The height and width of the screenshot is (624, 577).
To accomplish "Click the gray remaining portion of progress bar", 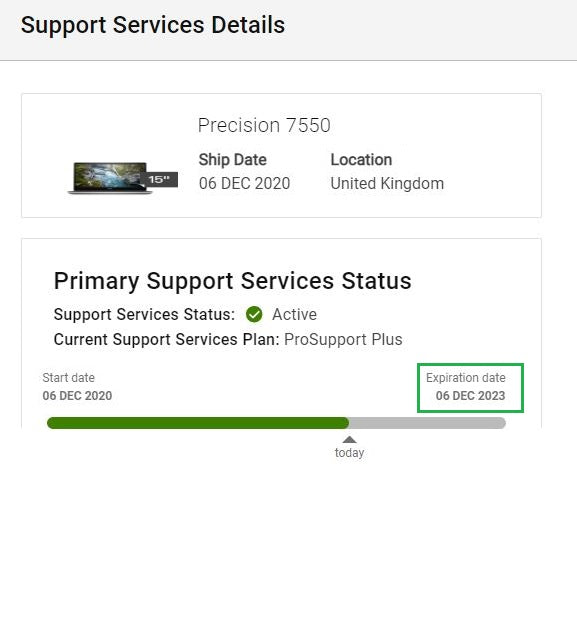I will tap(427, 423).
